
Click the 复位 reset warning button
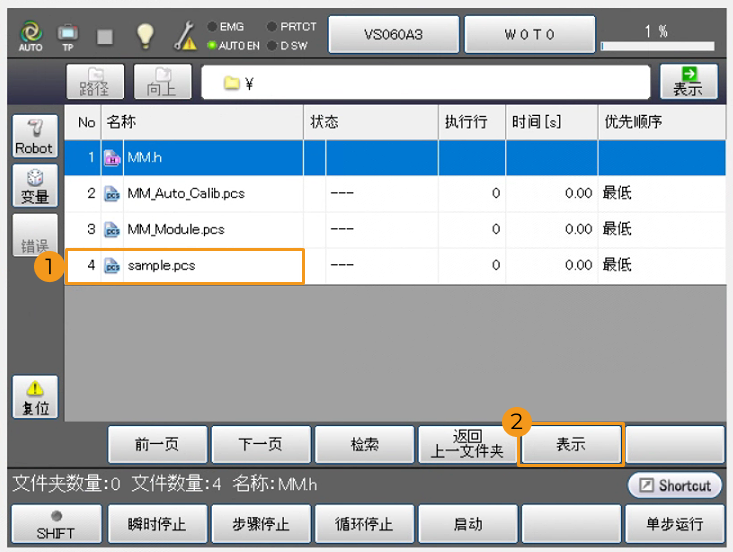coord(35,397)
